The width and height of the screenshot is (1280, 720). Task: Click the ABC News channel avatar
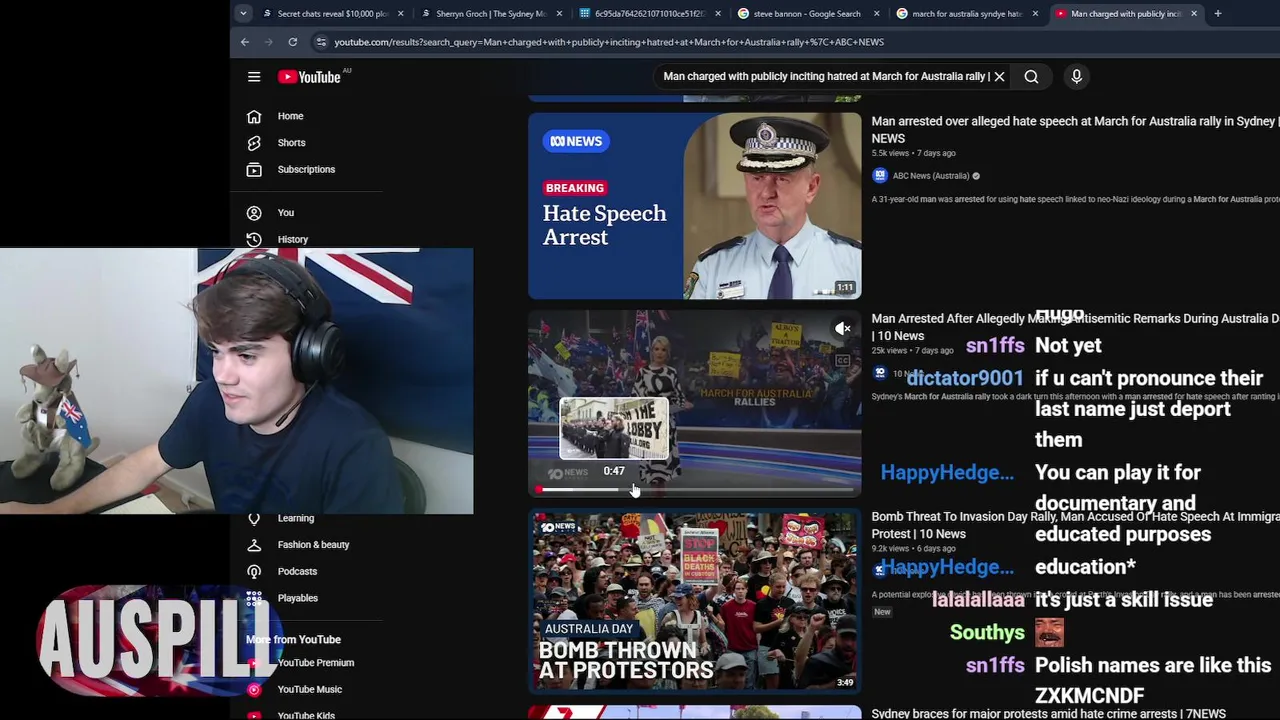880,176
